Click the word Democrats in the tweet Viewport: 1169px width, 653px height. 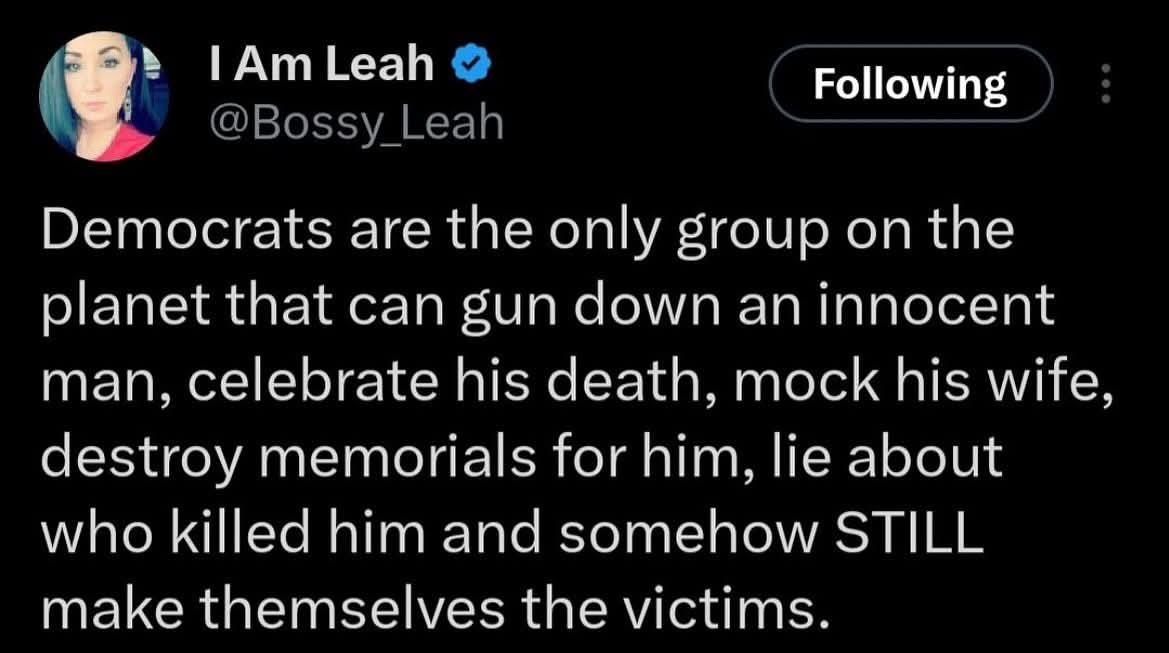(186, 230)
